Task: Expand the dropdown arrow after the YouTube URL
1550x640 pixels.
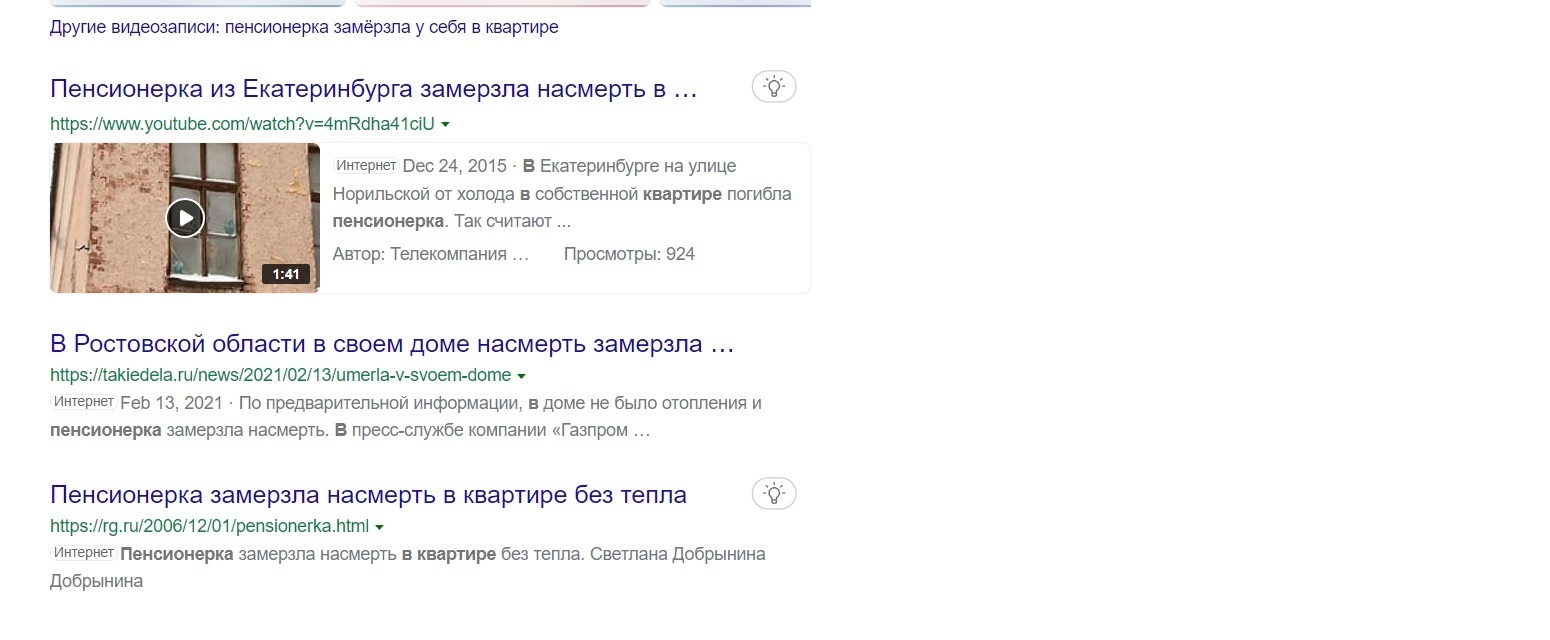Action: coord(445,125)
